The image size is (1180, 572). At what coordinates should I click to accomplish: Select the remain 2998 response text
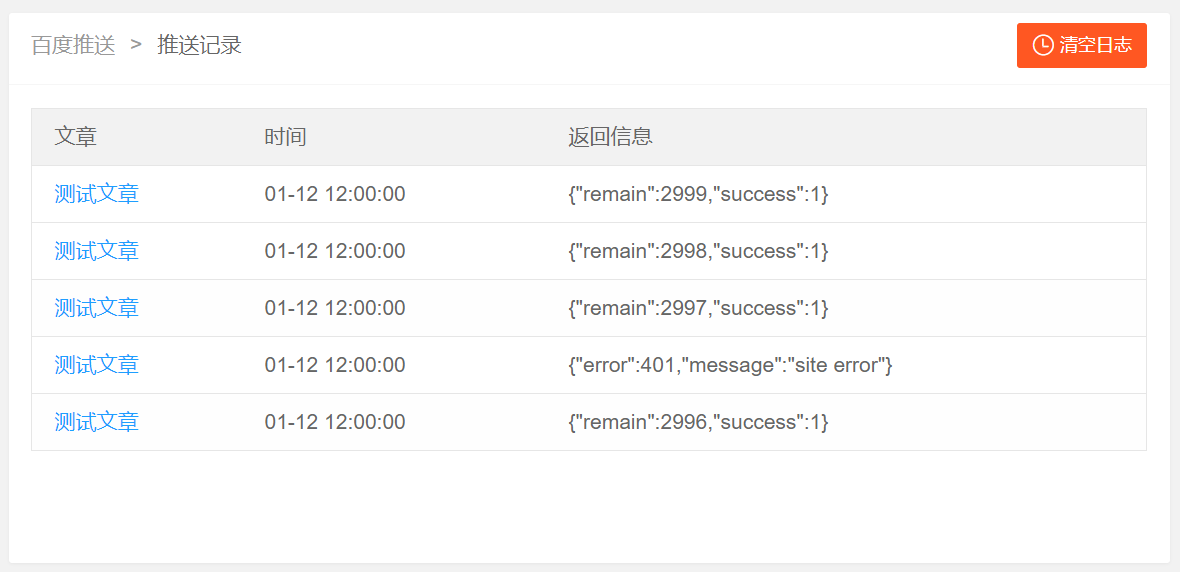pyautogui.click(x=698, y=251)
